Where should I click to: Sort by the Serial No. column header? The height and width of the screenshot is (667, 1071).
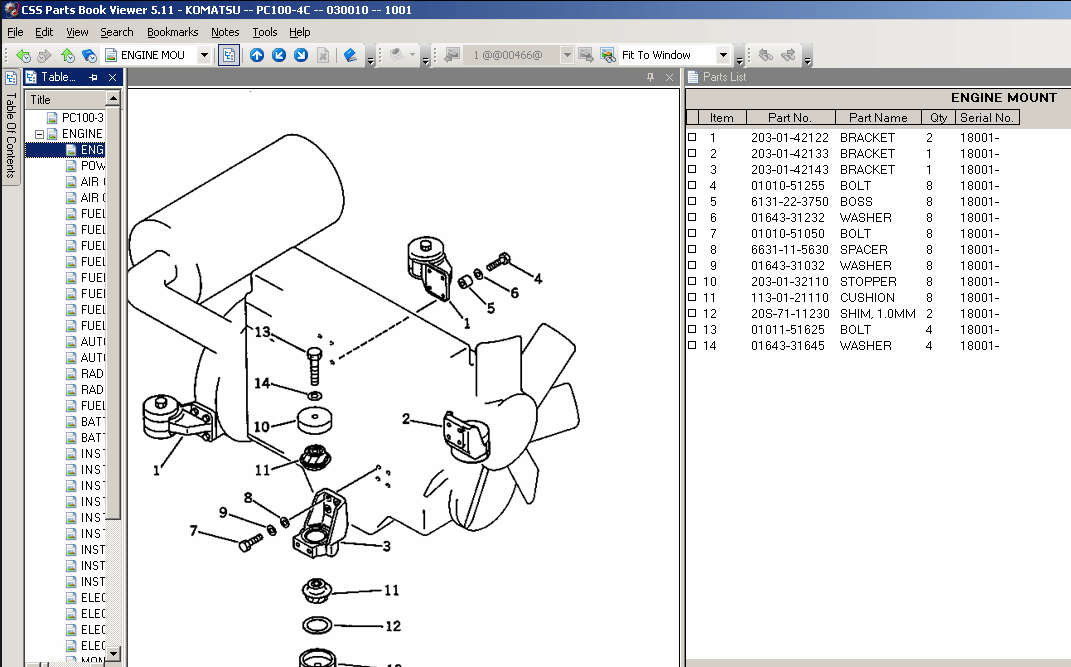[987, 117]
